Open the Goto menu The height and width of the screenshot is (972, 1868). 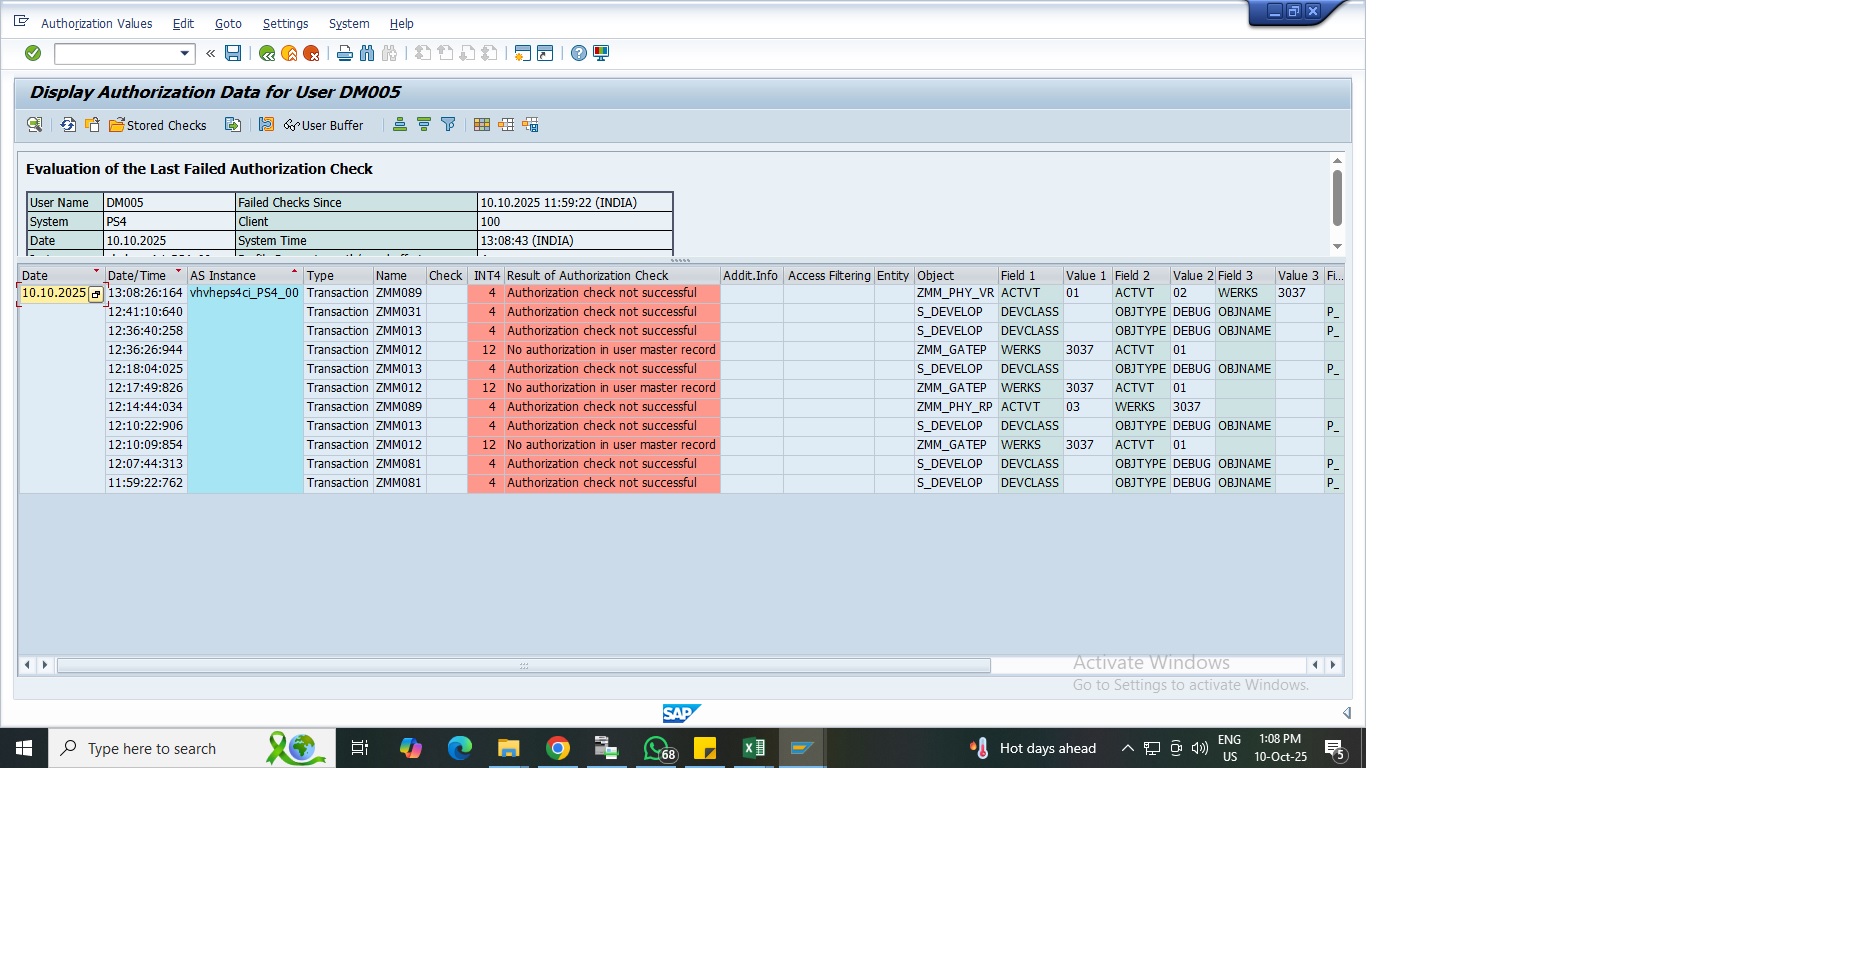228,23
